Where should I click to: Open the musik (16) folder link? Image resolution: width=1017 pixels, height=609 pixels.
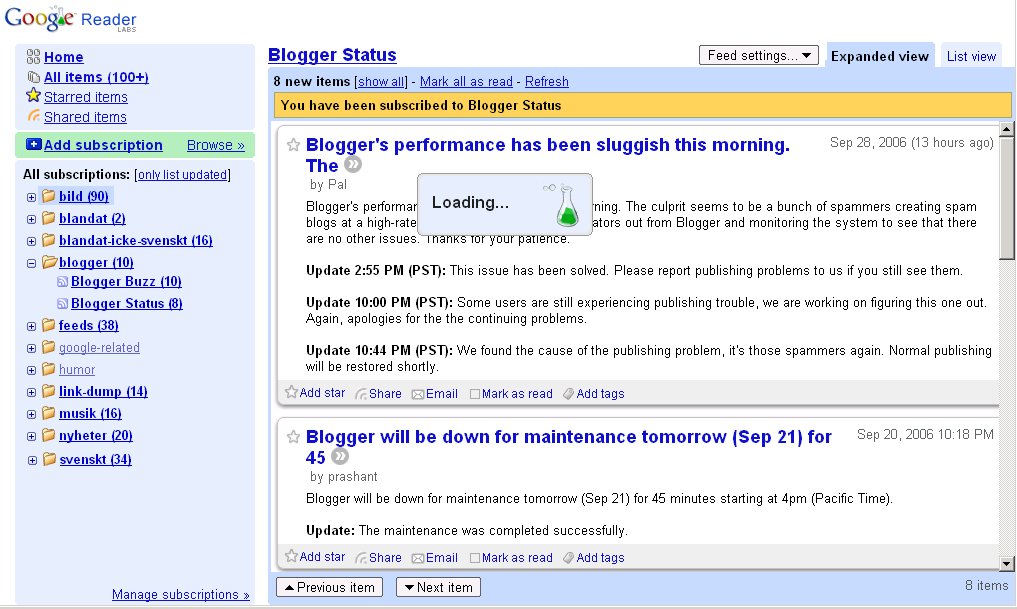pyautogui.click(x=90, y=414)
